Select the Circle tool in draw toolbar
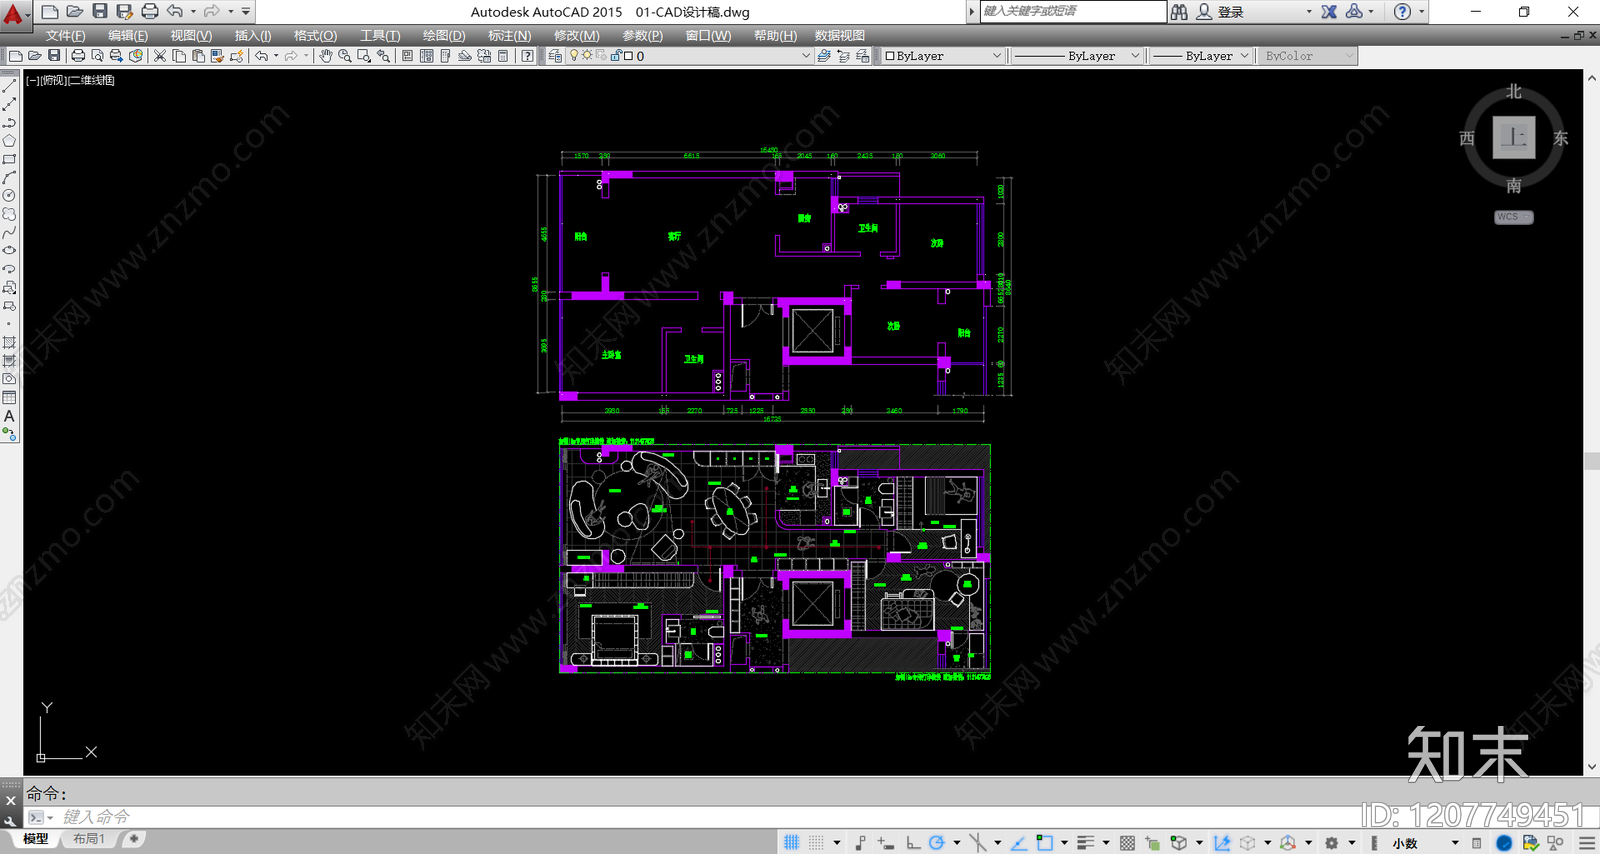The height and width of the screenshot is (854, 1600). click(9, 196)
